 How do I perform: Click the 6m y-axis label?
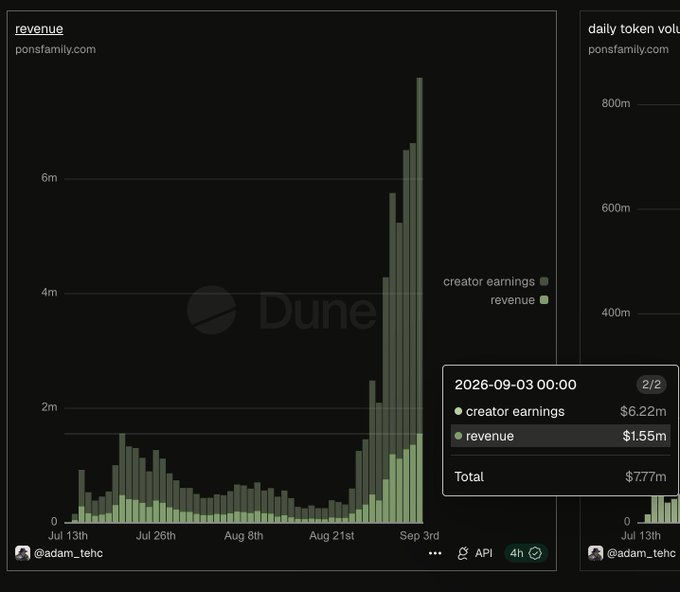(49, 178)
